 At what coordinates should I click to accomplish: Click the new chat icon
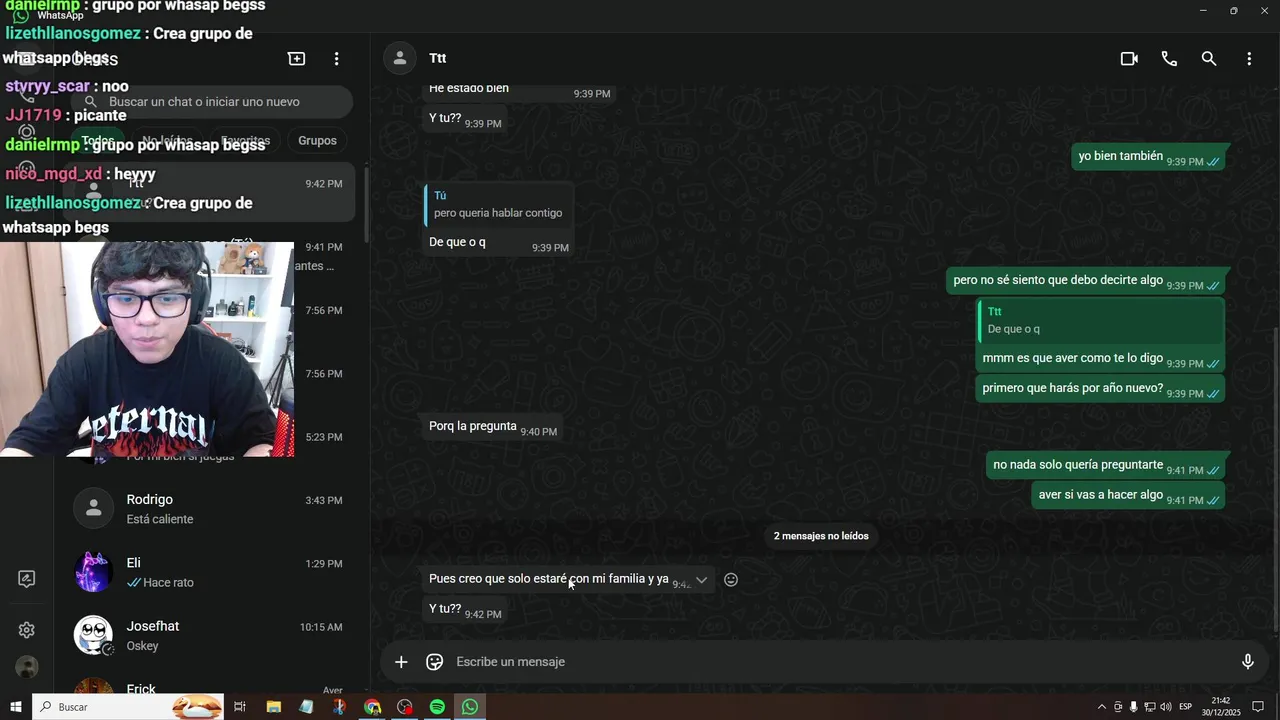click(x=297, y=59)
